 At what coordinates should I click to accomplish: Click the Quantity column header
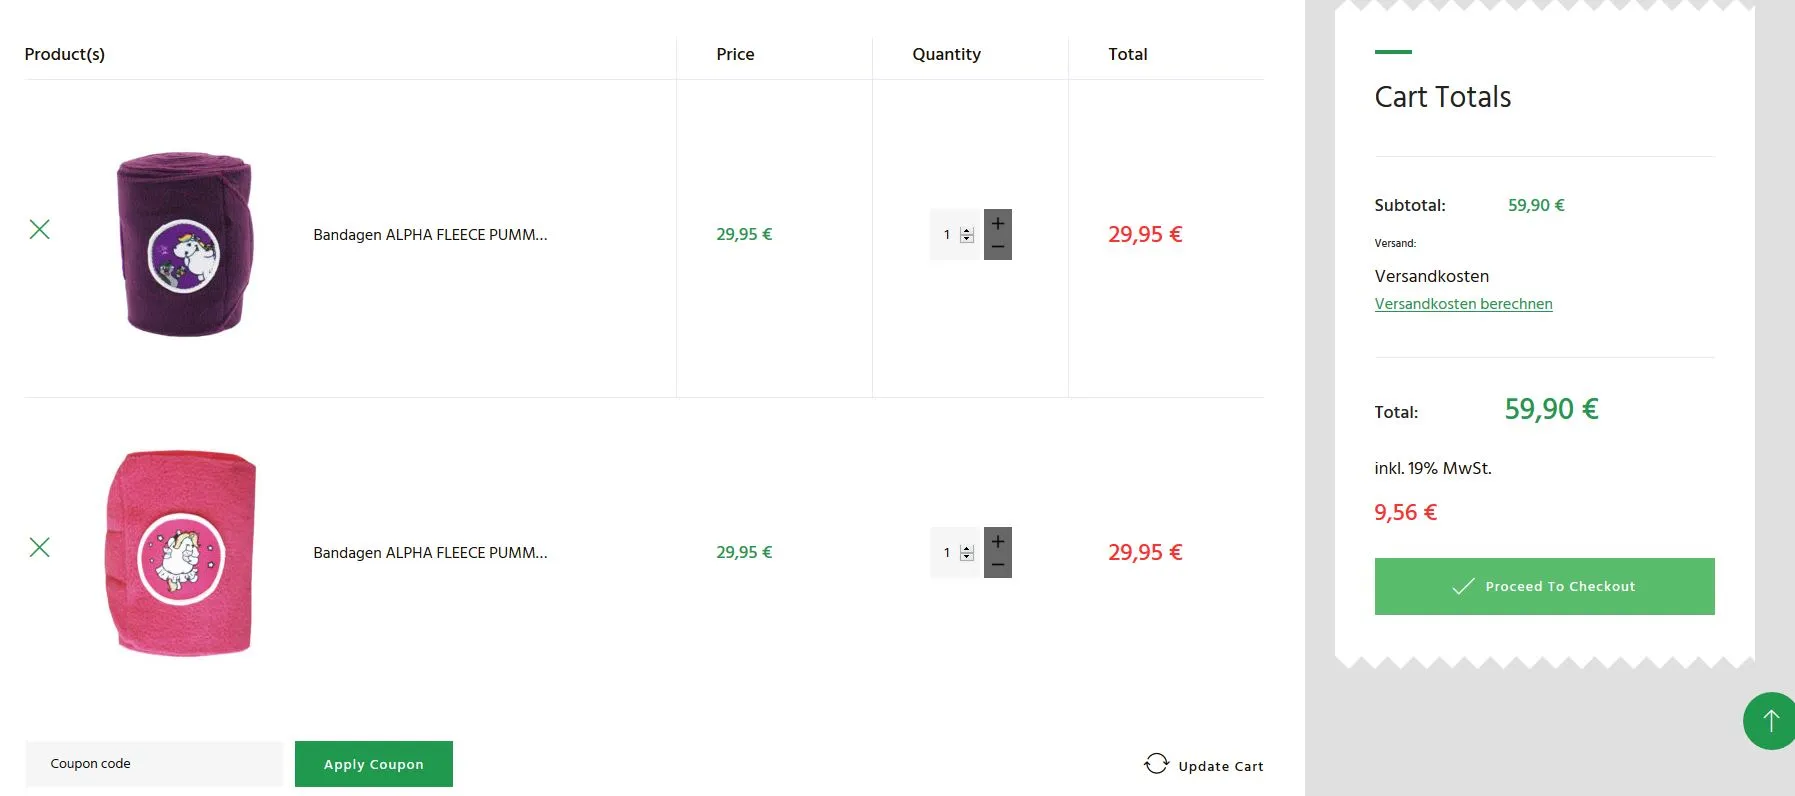point(946,54)
